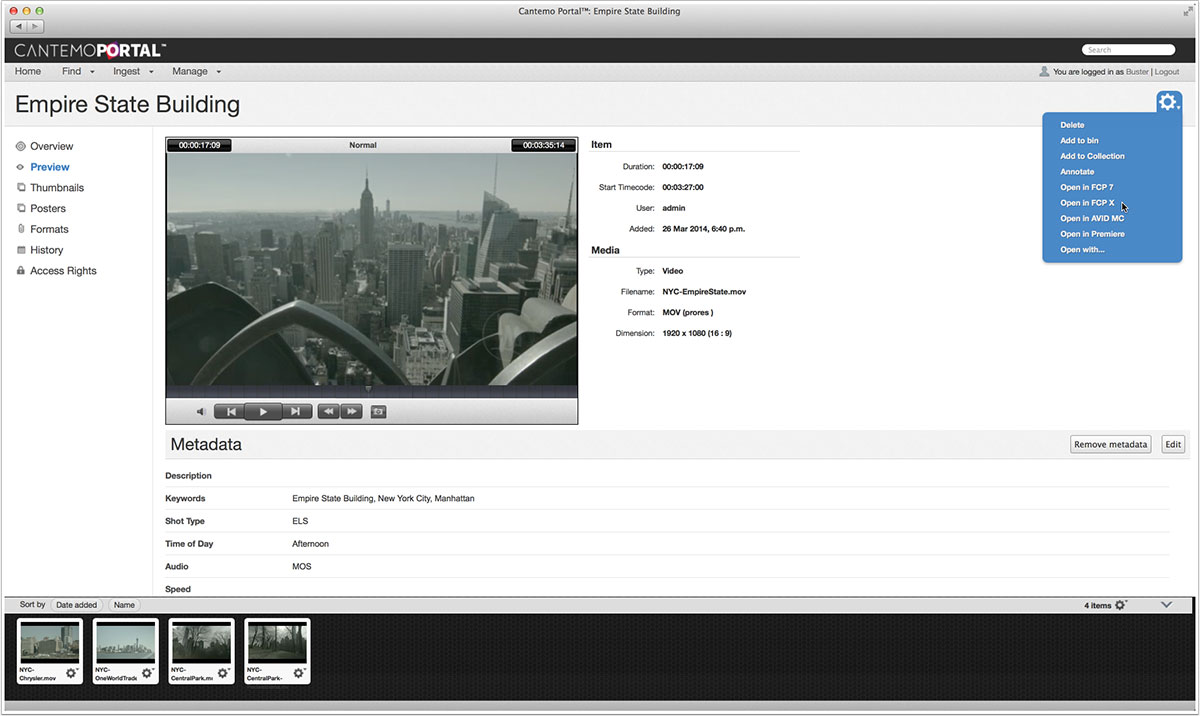Choose Annotate from the actions menu
The image size is (1200, 716).
tap(1077, 172)
